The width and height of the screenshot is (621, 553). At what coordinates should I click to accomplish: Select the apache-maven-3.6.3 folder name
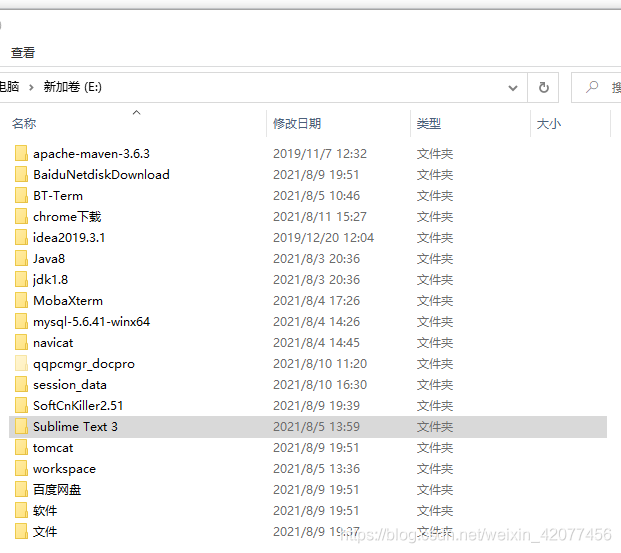[x=91, y=153]
